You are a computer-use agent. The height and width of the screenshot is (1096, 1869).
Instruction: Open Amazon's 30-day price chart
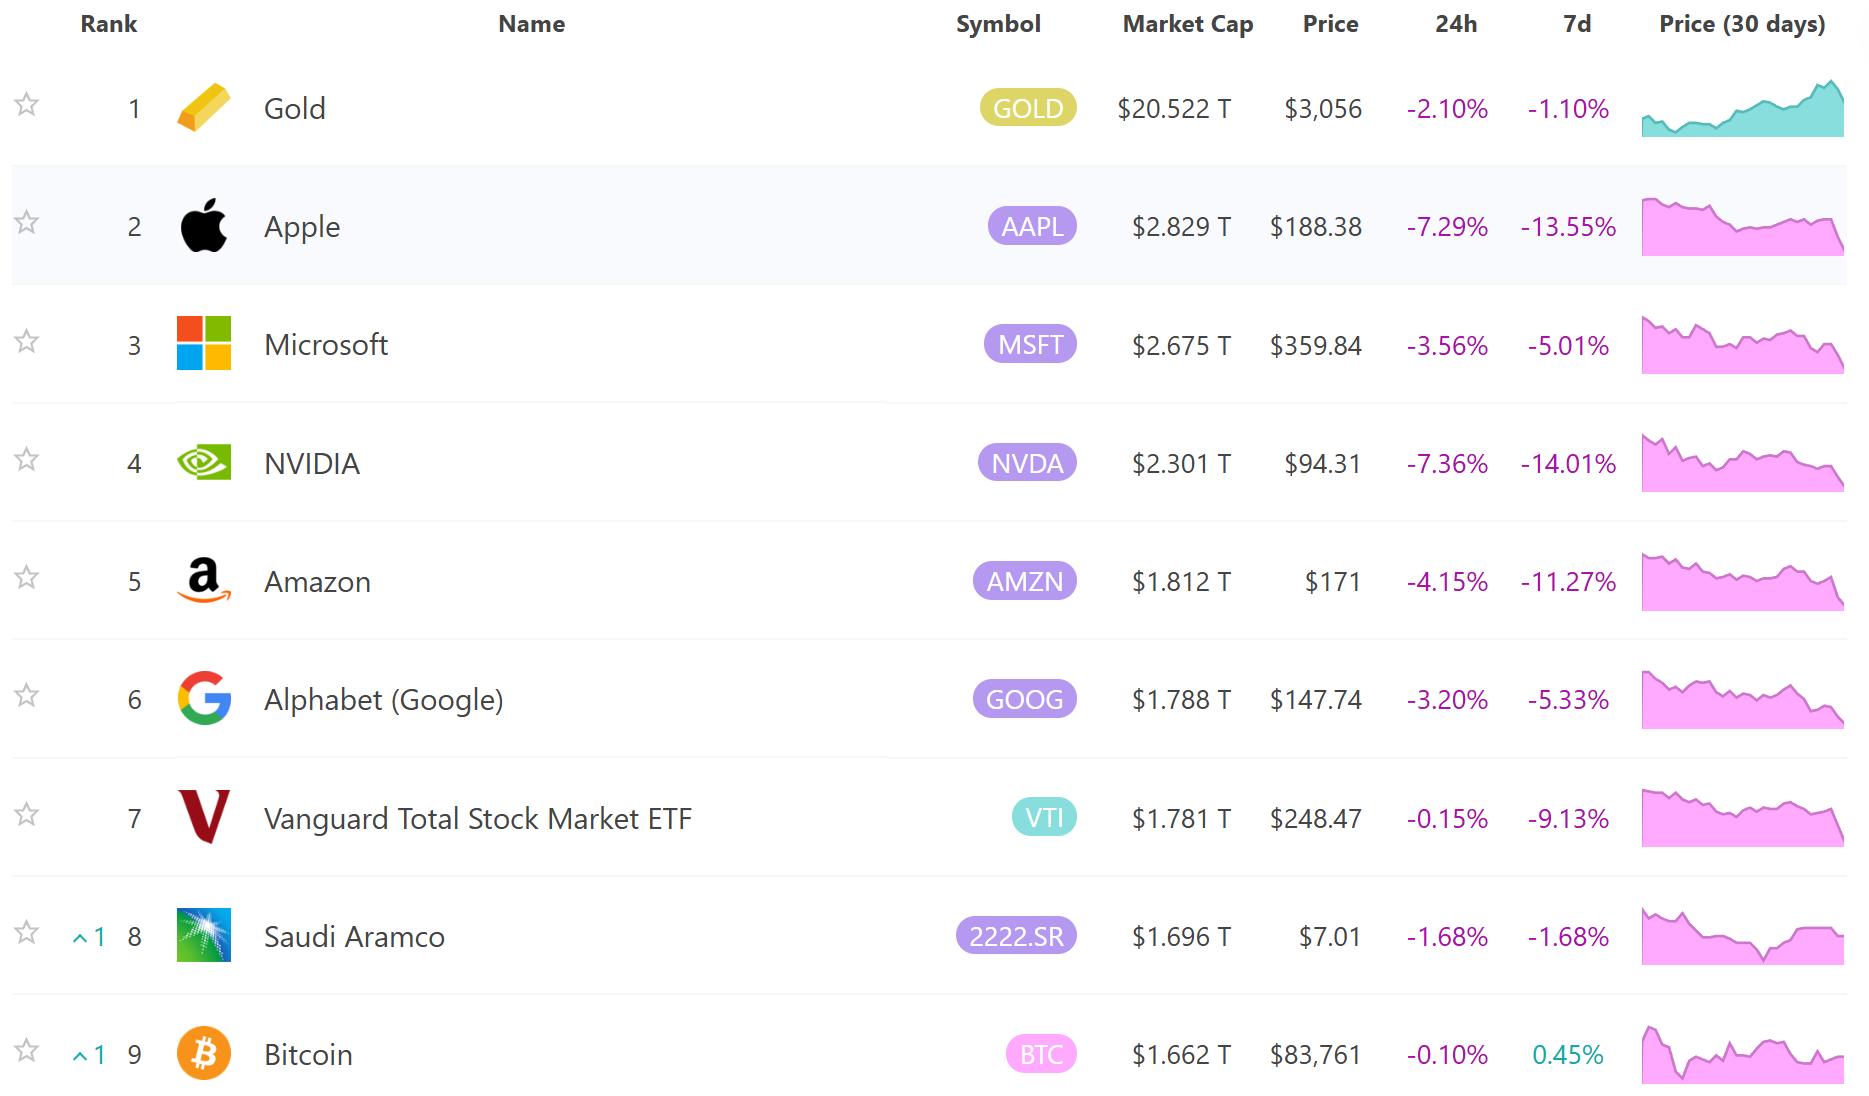click(x=1742, y=581)
